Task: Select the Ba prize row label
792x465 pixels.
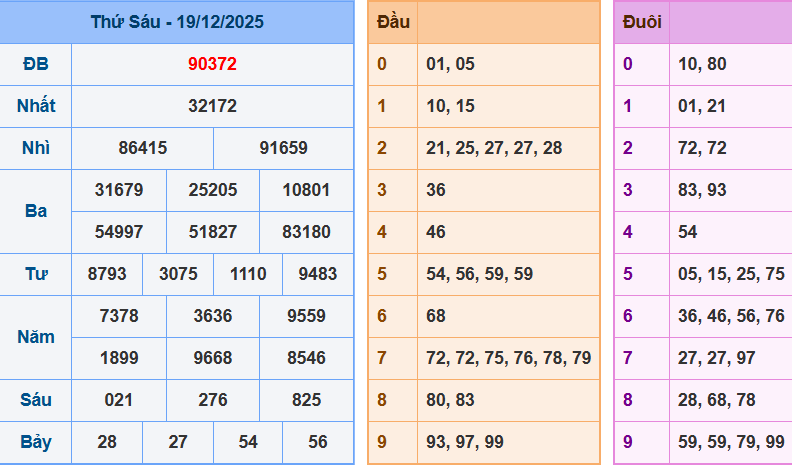Action: (x=36, y=211)
